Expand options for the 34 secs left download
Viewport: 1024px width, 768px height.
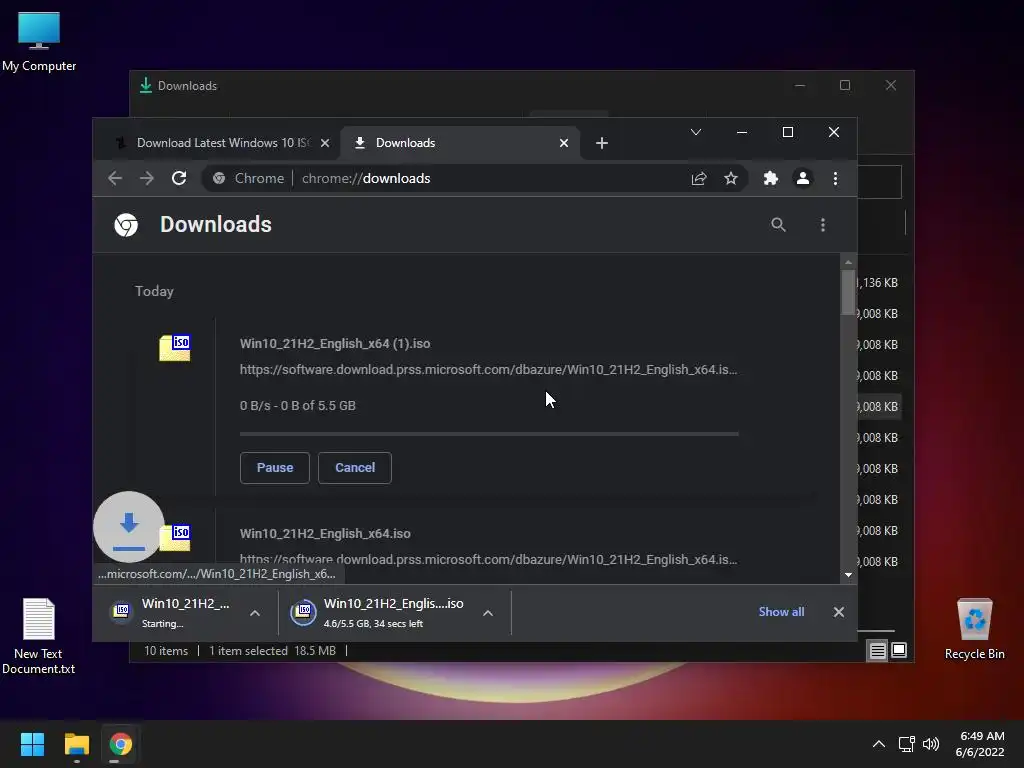488,613
